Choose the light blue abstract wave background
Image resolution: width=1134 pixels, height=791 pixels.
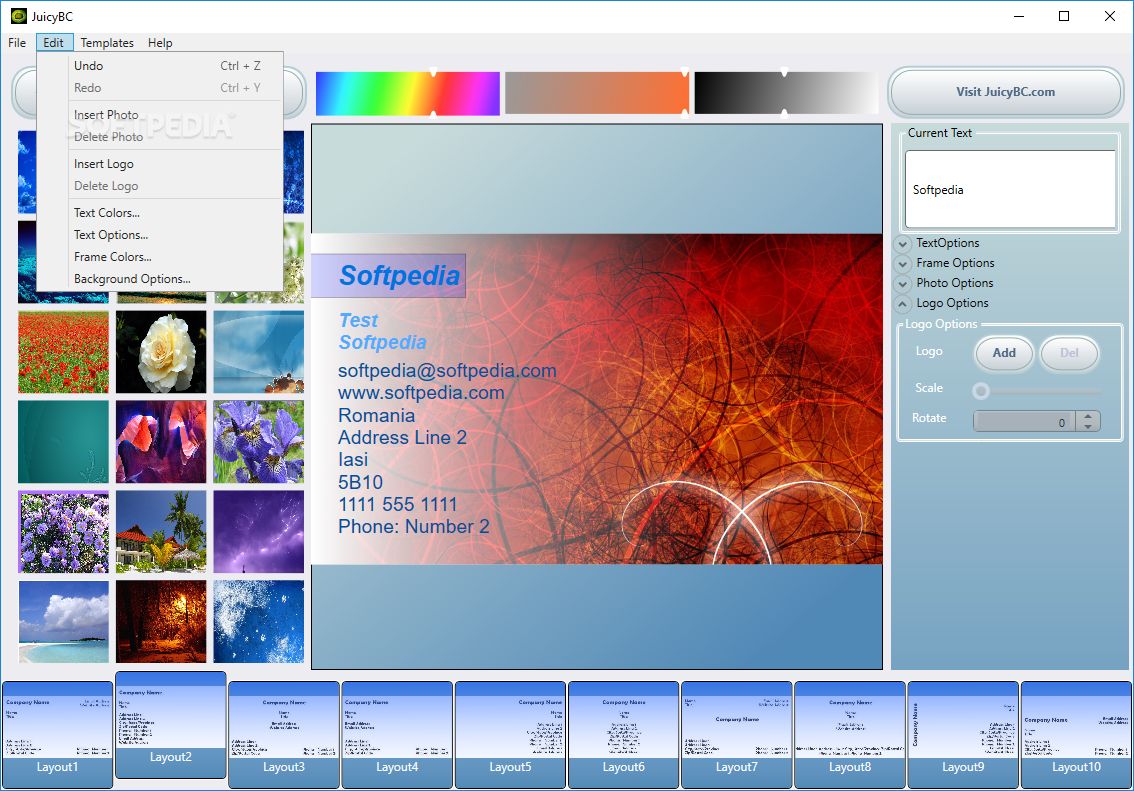pos(259,352)
